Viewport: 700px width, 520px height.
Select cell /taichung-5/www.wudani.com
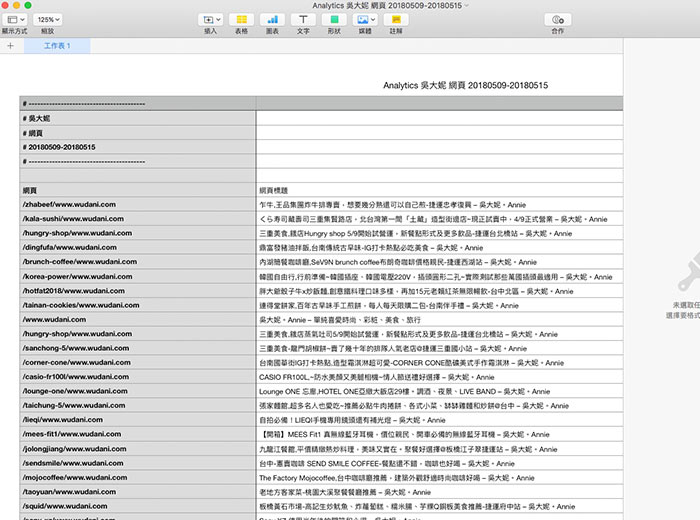coord(138,405)
